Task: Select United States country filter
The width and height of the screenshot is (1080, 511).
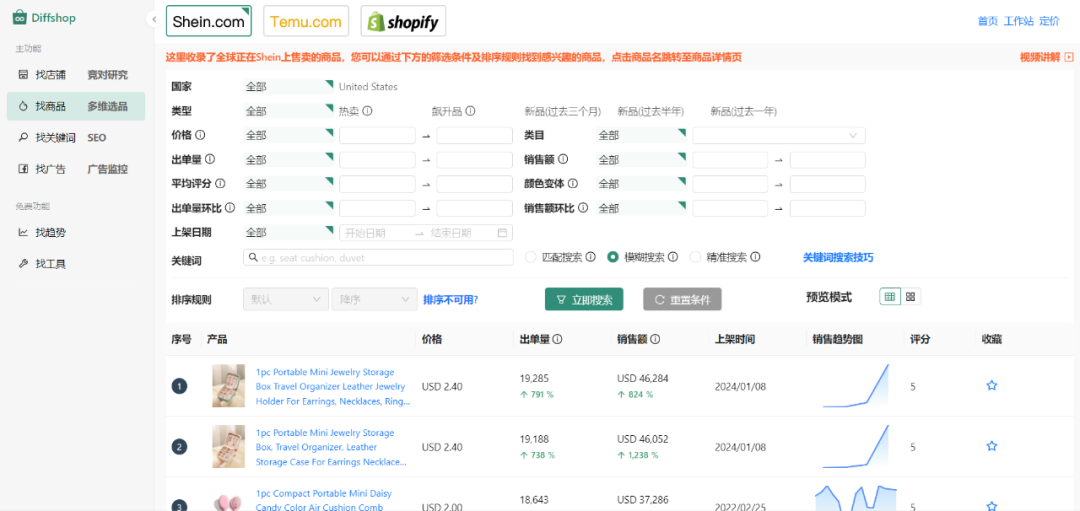Action: click(368, 87)
